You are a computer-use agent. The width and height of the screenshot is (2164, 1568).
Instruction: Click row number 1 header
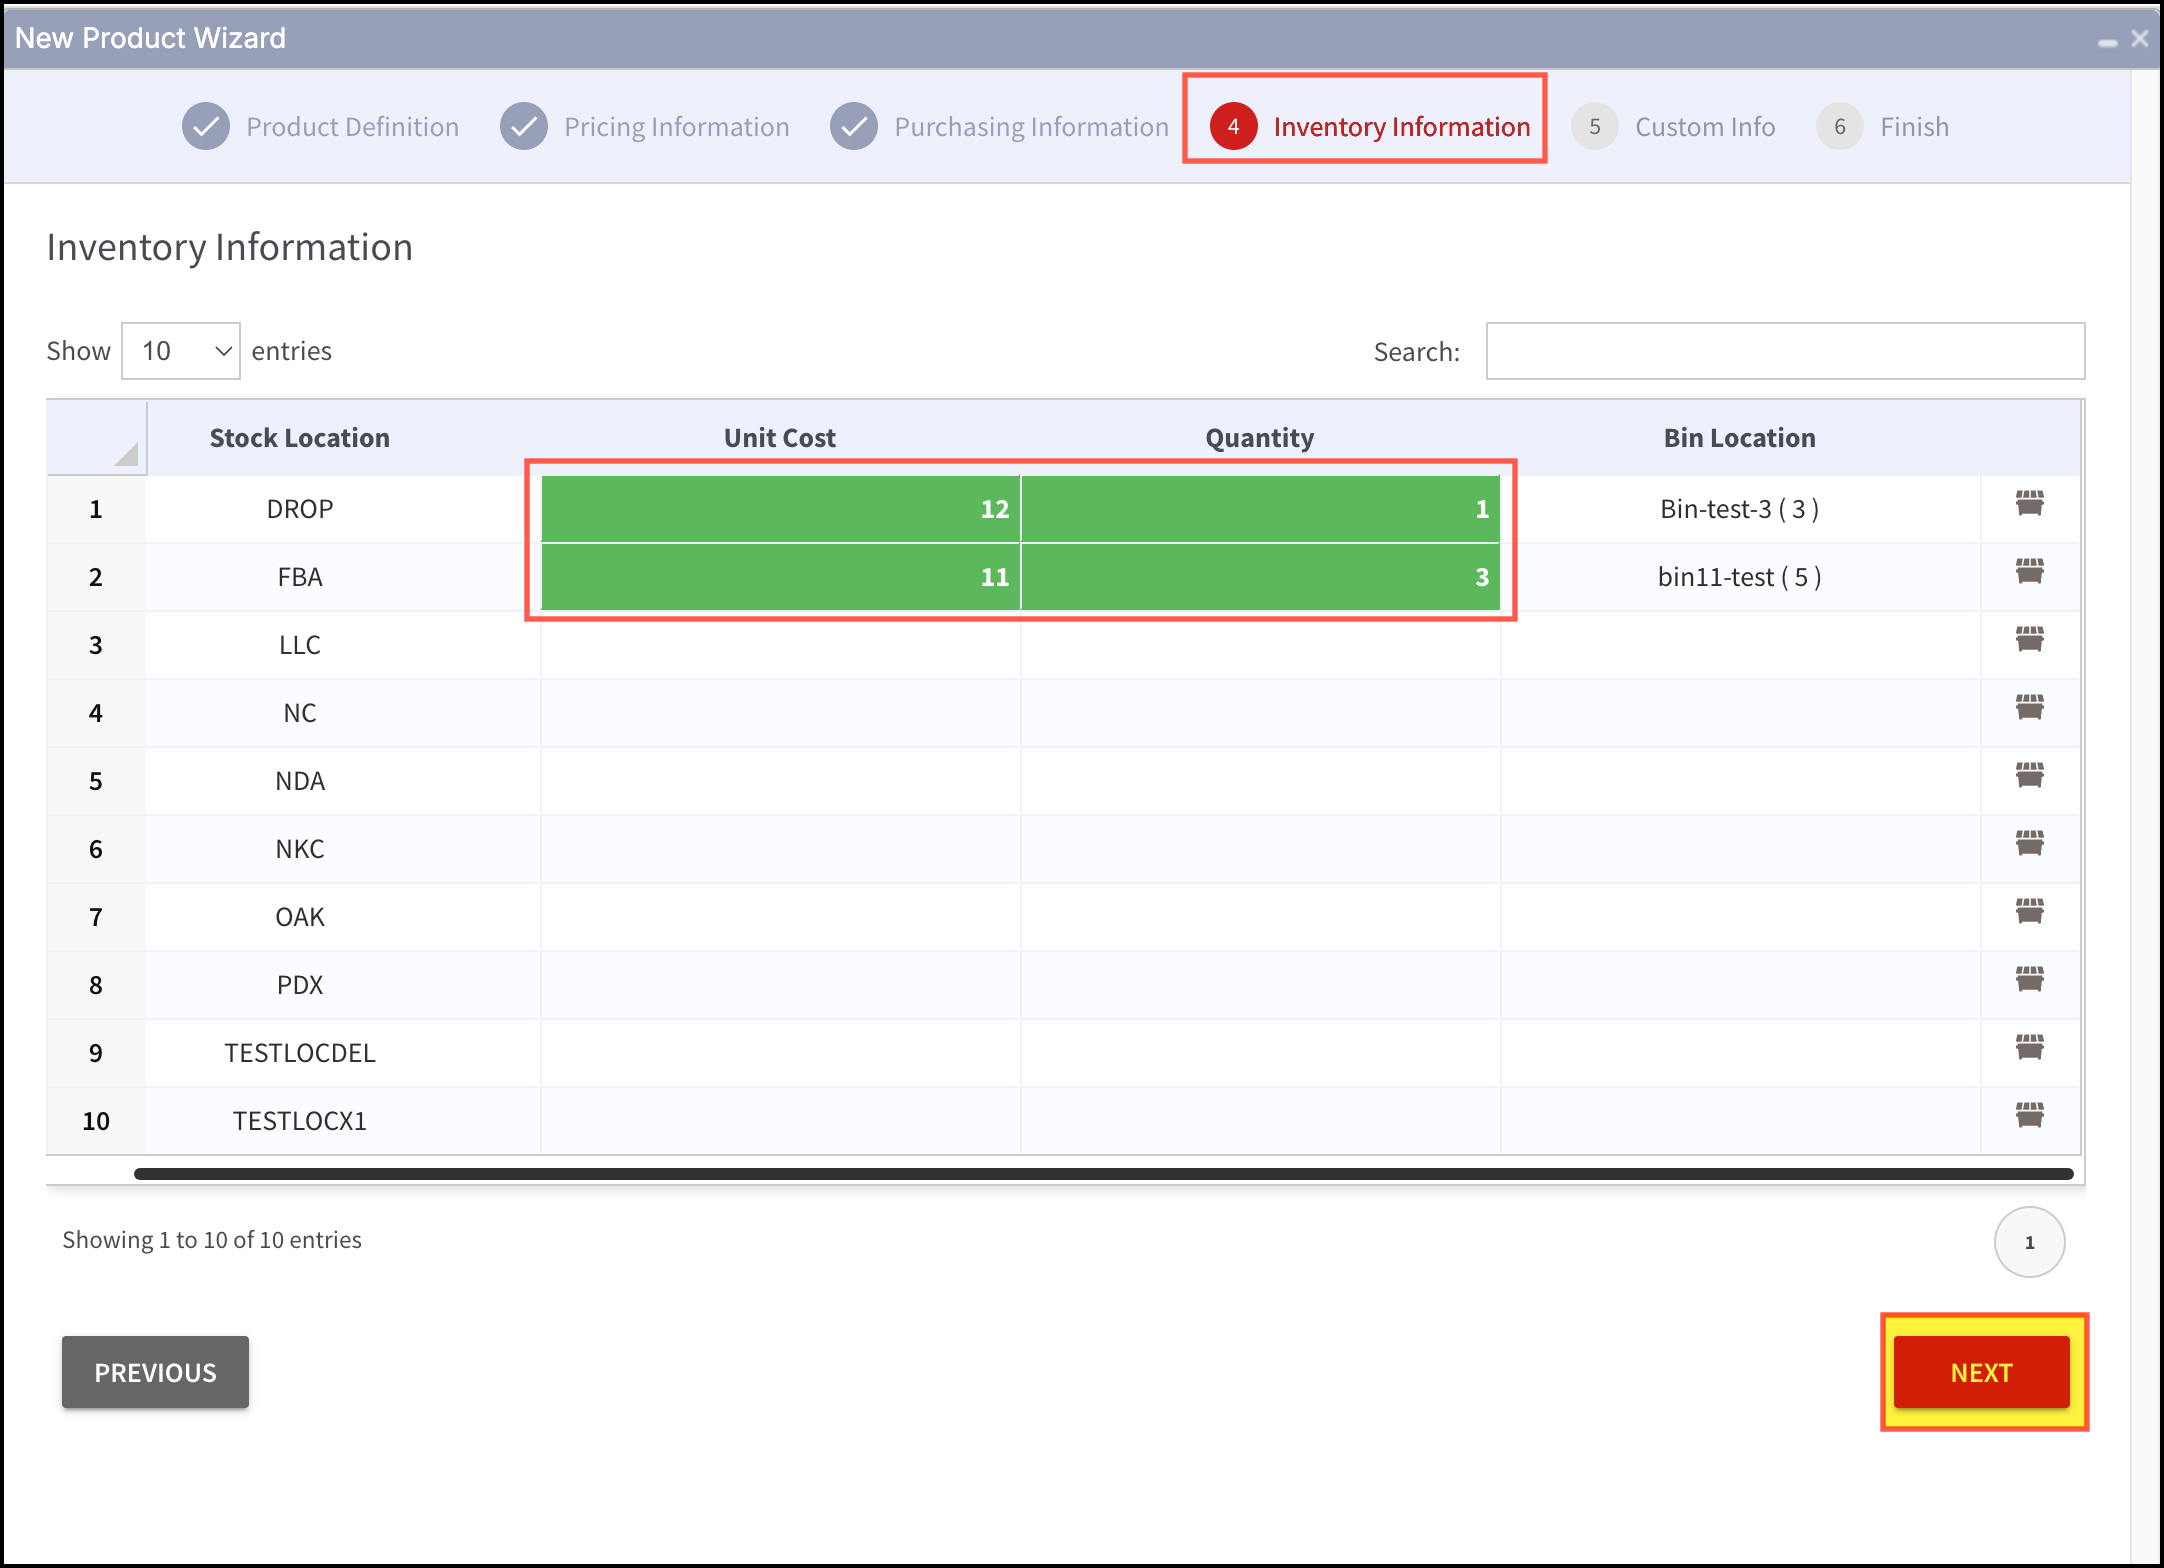pyautogui.click(x=96, y=509)
